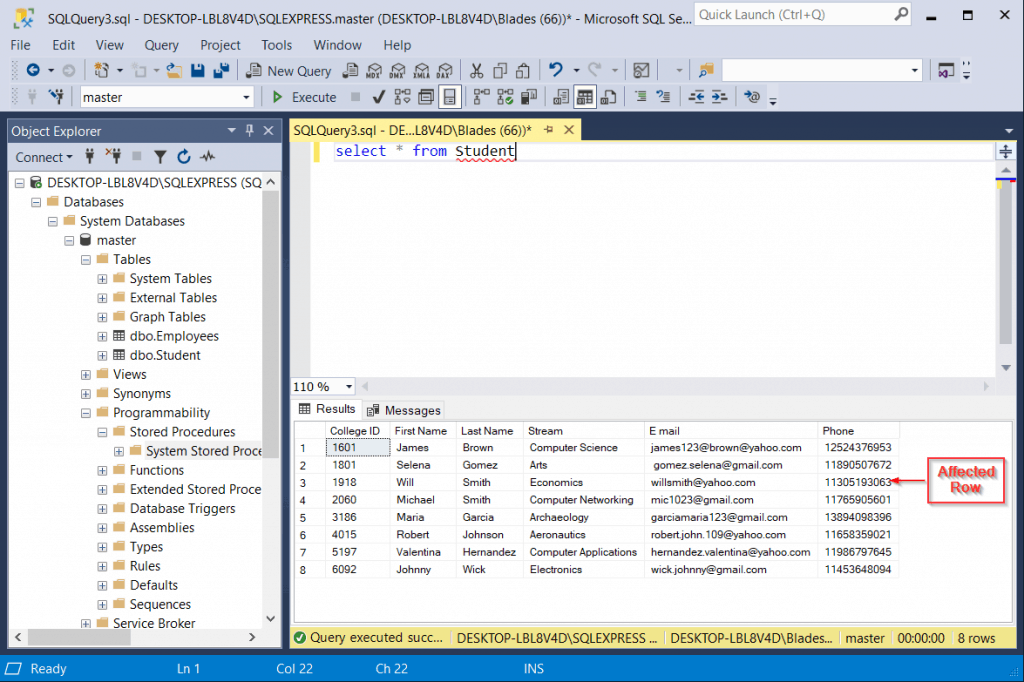
Task: Toggle INS mode in the status bar
Action: click(533, 668)
